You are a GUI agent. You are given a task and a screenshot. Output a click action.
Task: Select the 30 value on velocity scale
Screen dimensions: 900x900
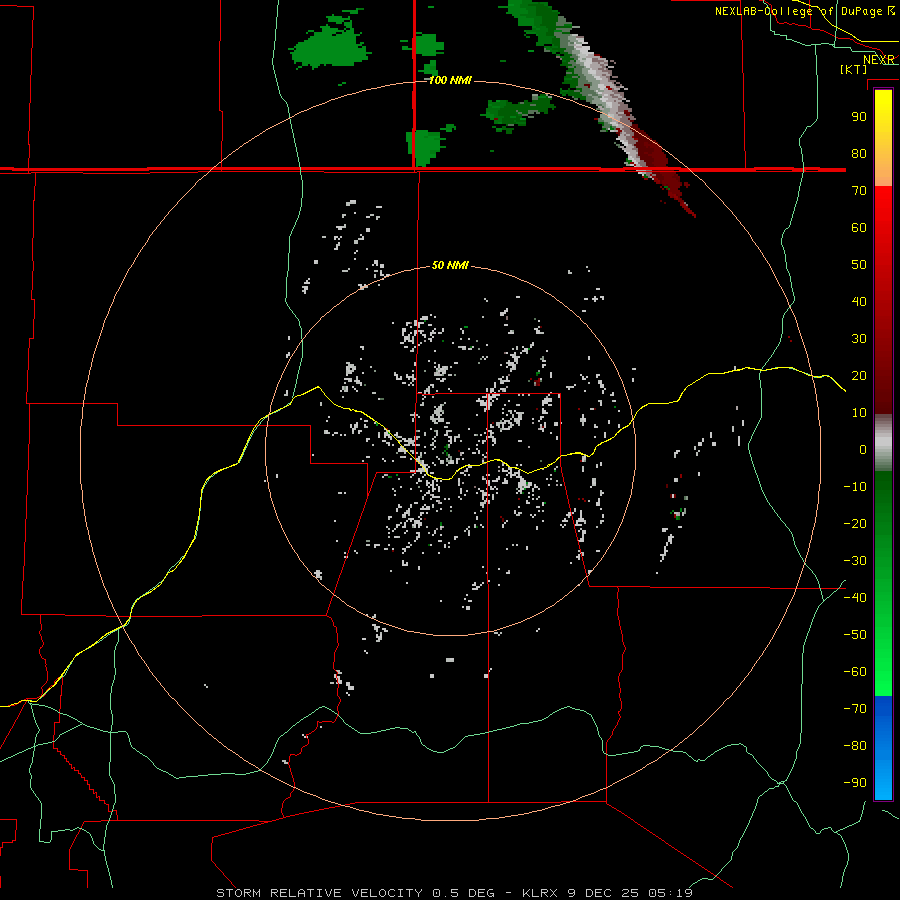tap(859, 339)
